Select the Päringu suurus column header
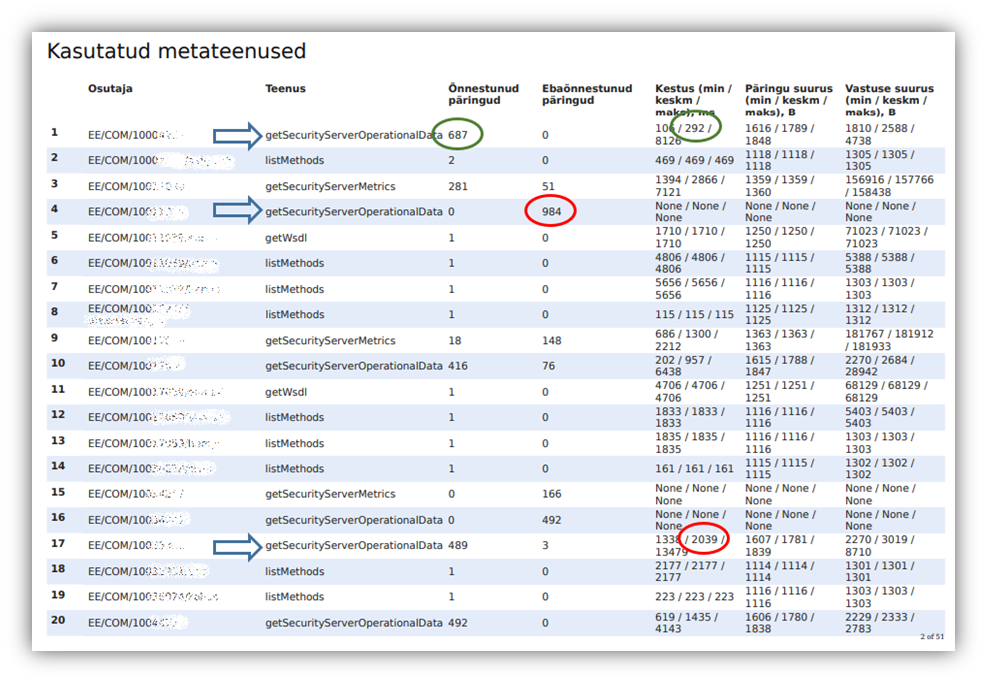Viewport: 987px width, 683px height. (x=788, y=100)
